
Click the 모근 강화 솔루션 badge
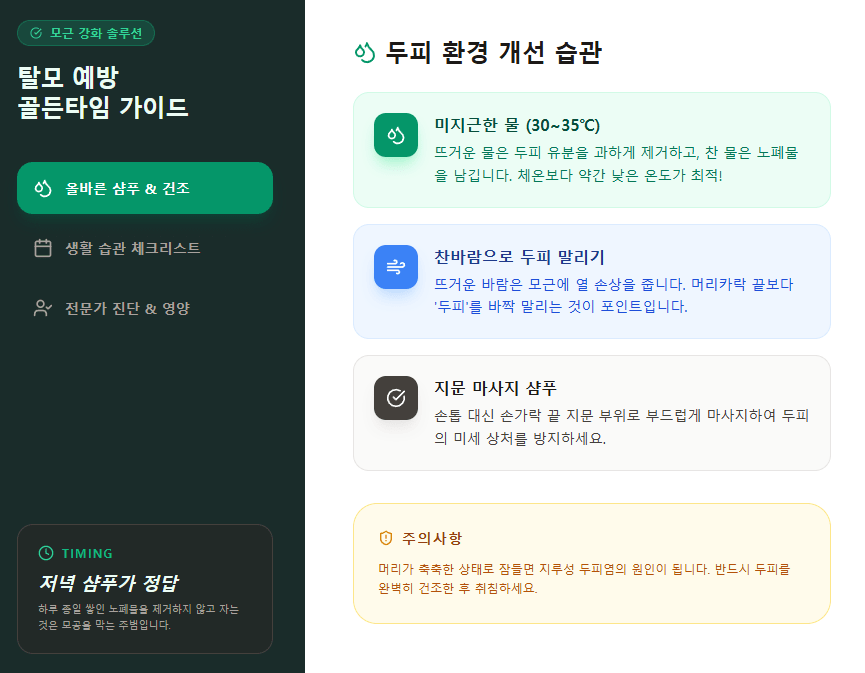(x=85, y=33)
